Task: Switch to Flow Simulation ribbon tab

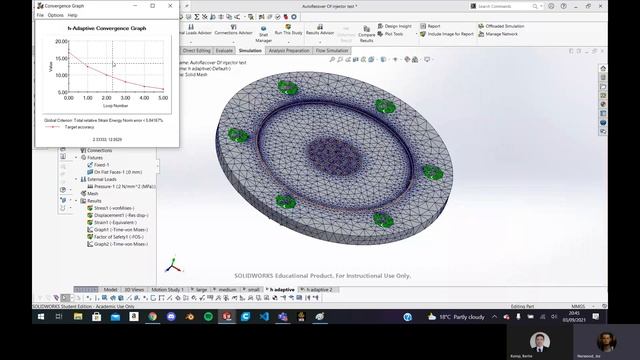Action: [332, 51]
